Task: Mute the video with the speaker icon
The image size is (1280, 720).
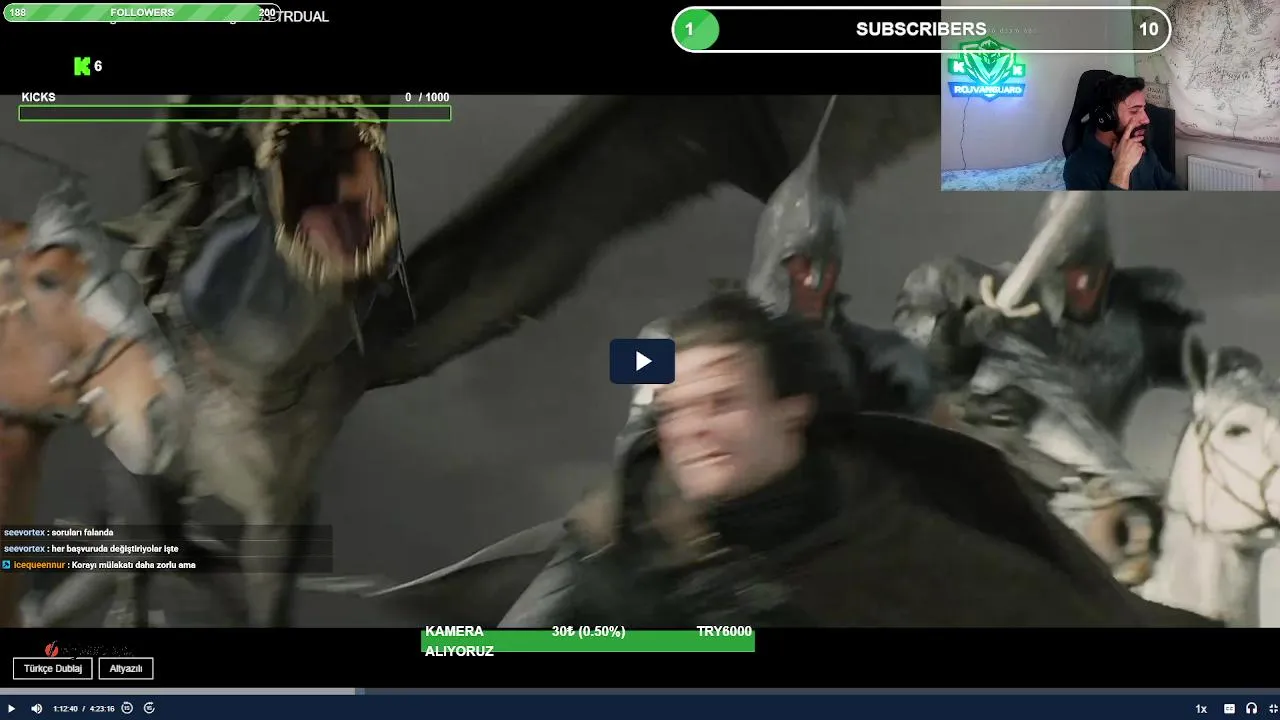Action: click(x=37, y=708)
